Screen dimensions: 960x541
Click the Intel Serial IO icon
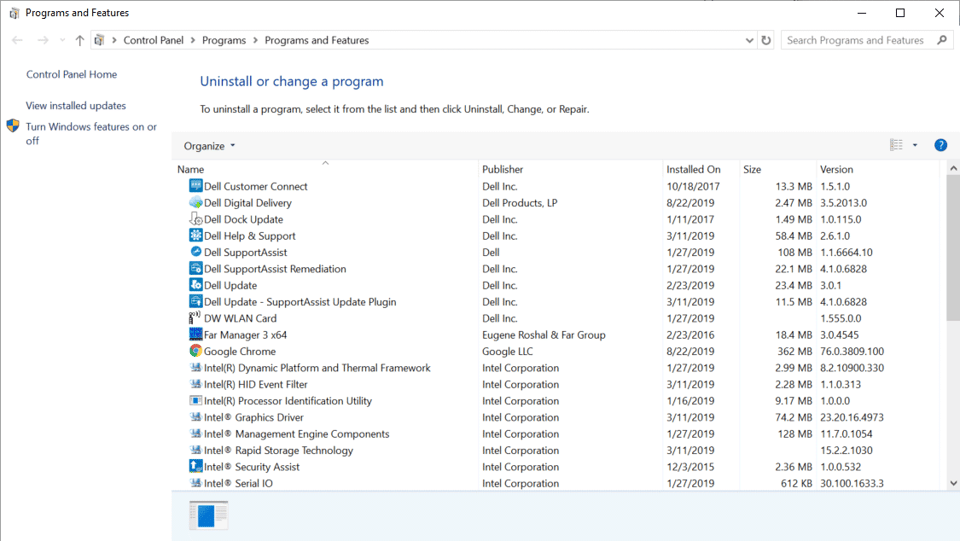pyautogui.click(x=195, y=483)
